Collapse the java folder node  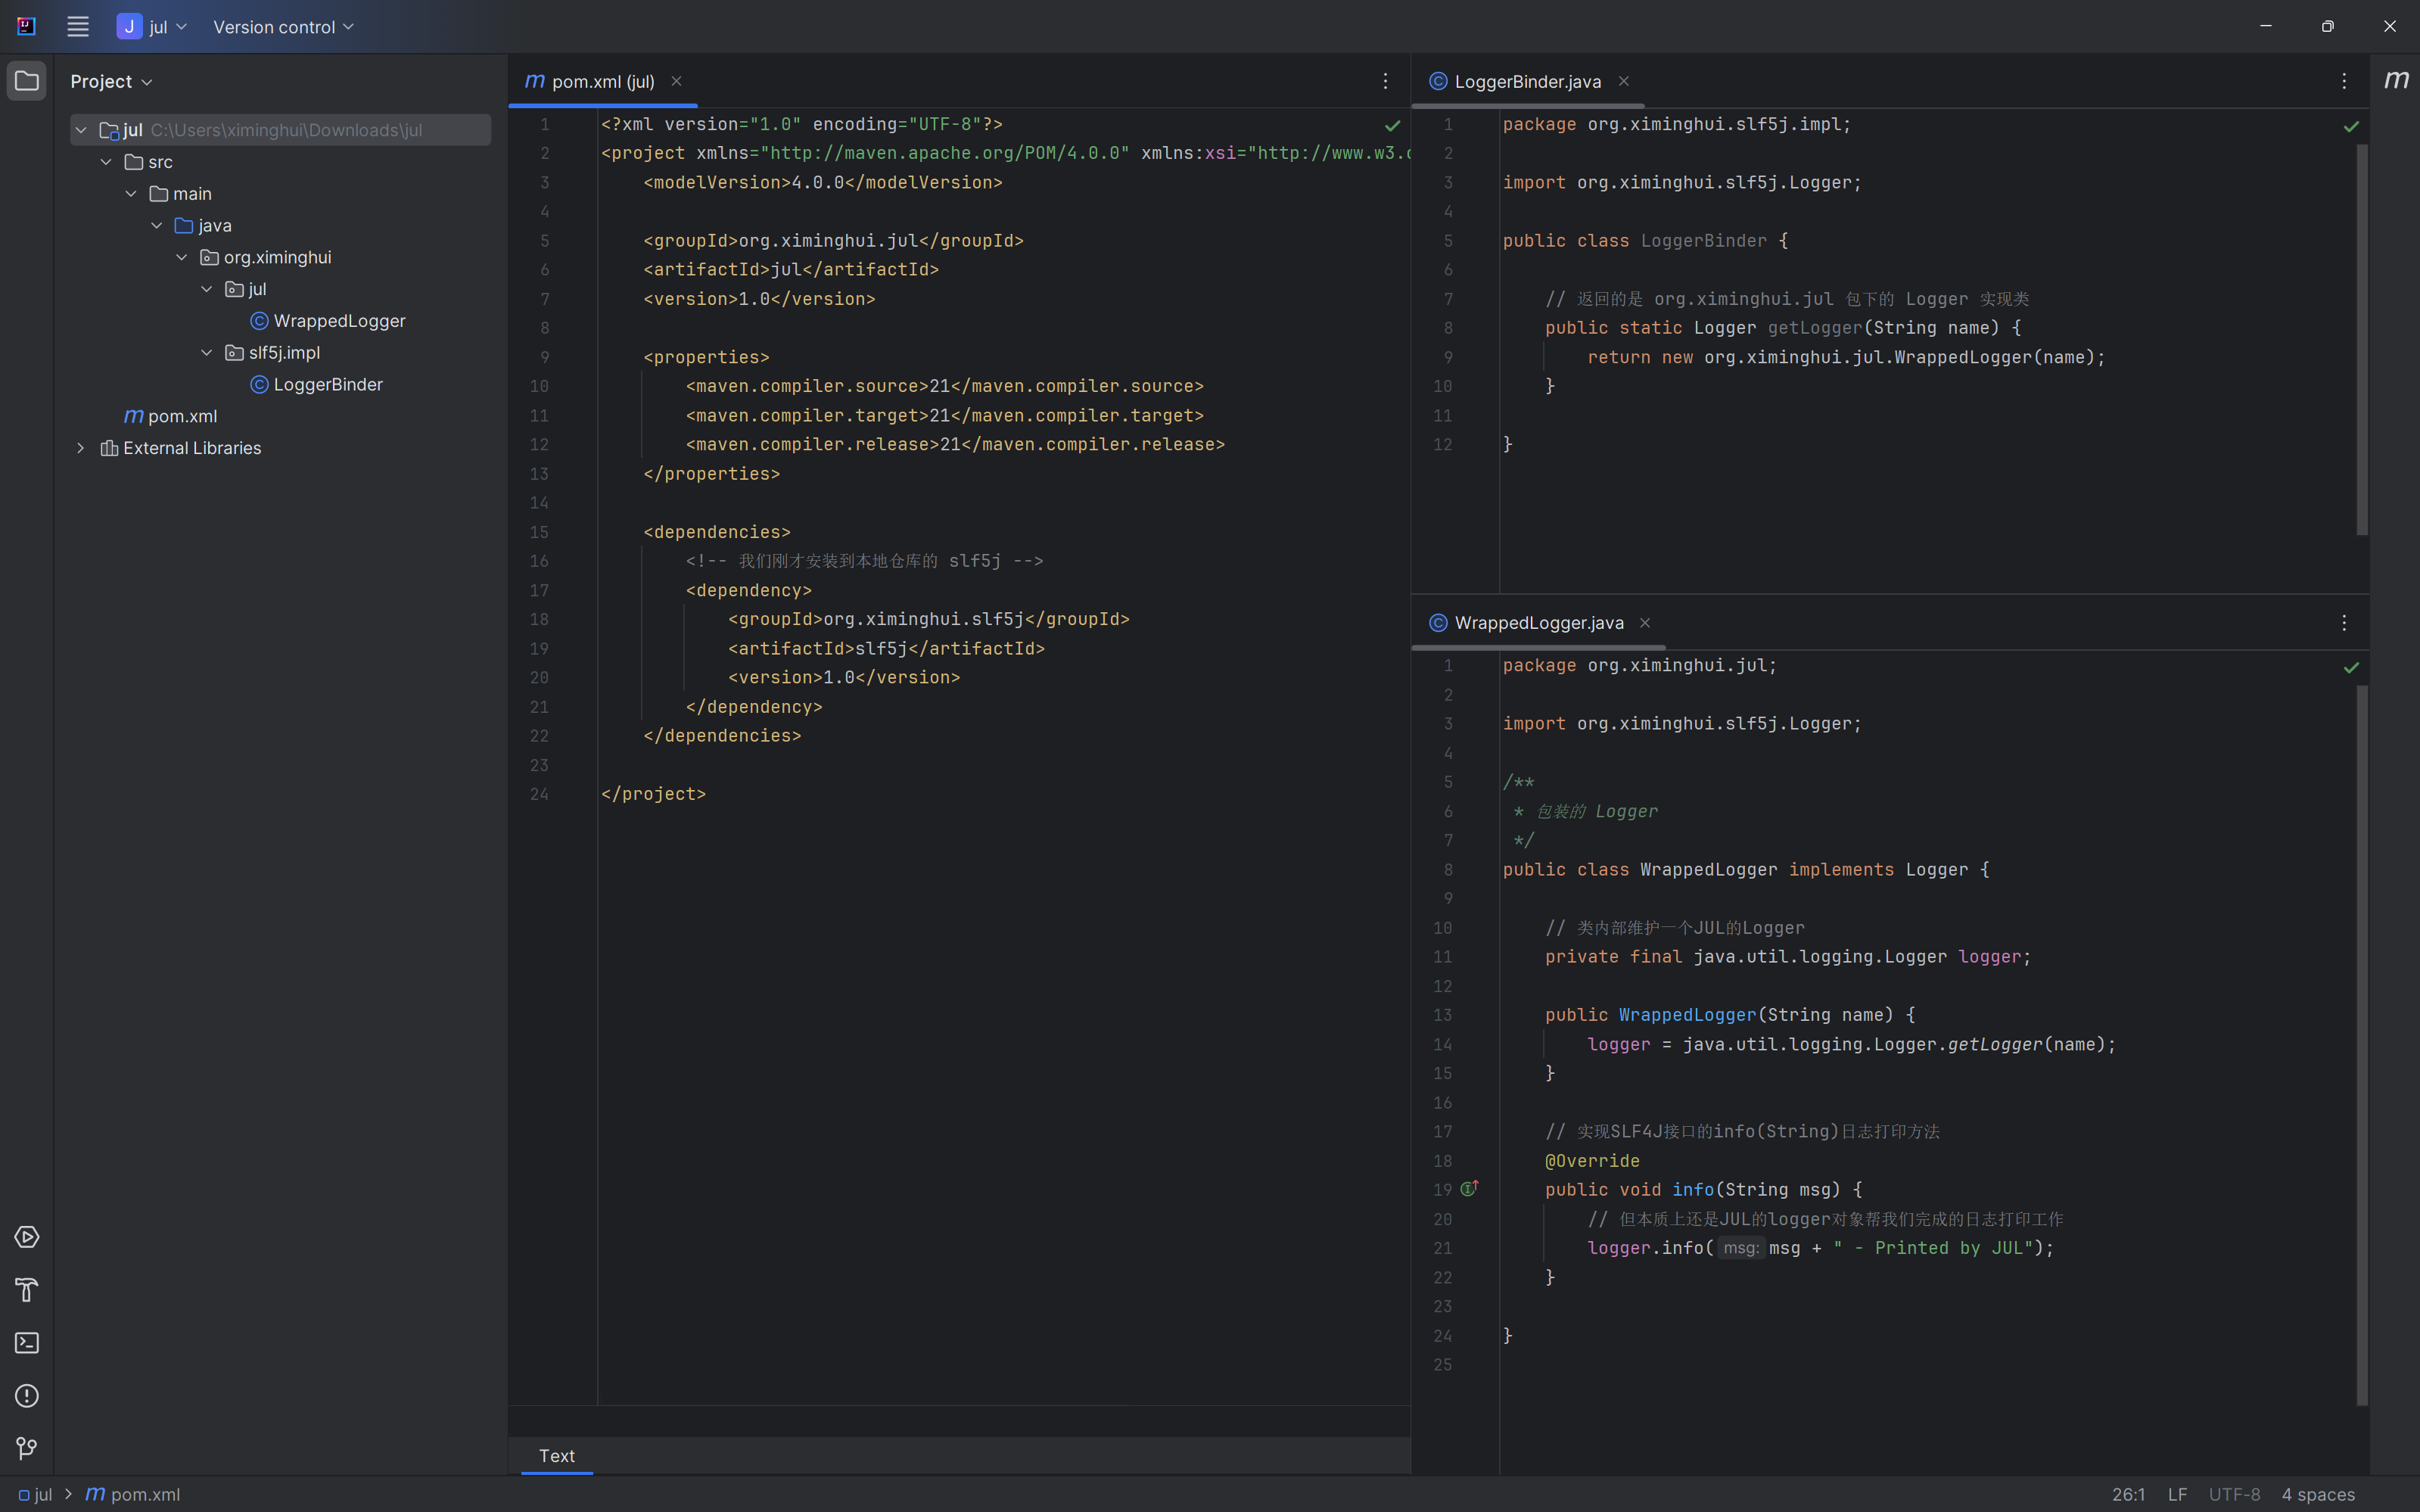[x=157, y=226]
